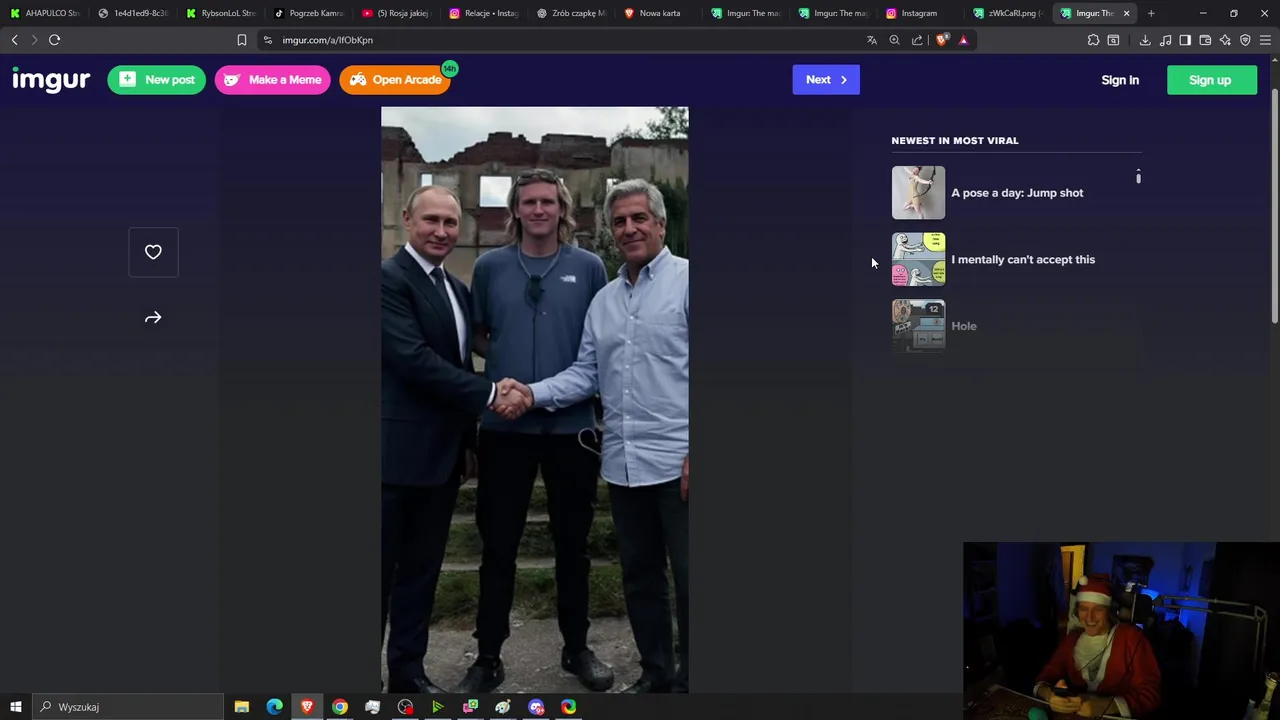
Task: Open Brave Rewards triangle icon
Action: (963, 40)
